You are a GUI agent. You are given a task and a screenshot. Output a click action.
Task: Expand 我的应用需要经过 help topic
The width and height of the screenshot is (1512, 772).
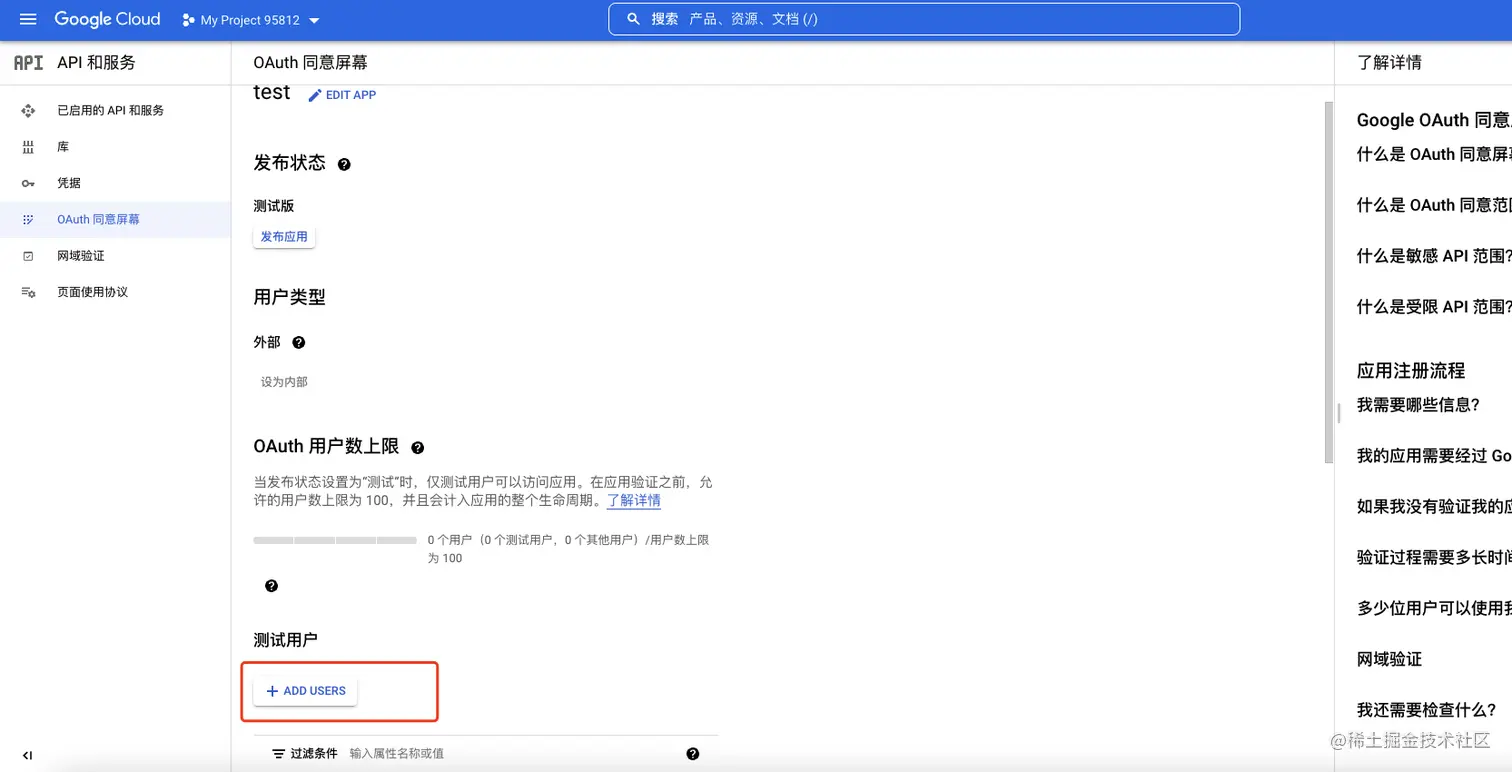point(1434,456)
